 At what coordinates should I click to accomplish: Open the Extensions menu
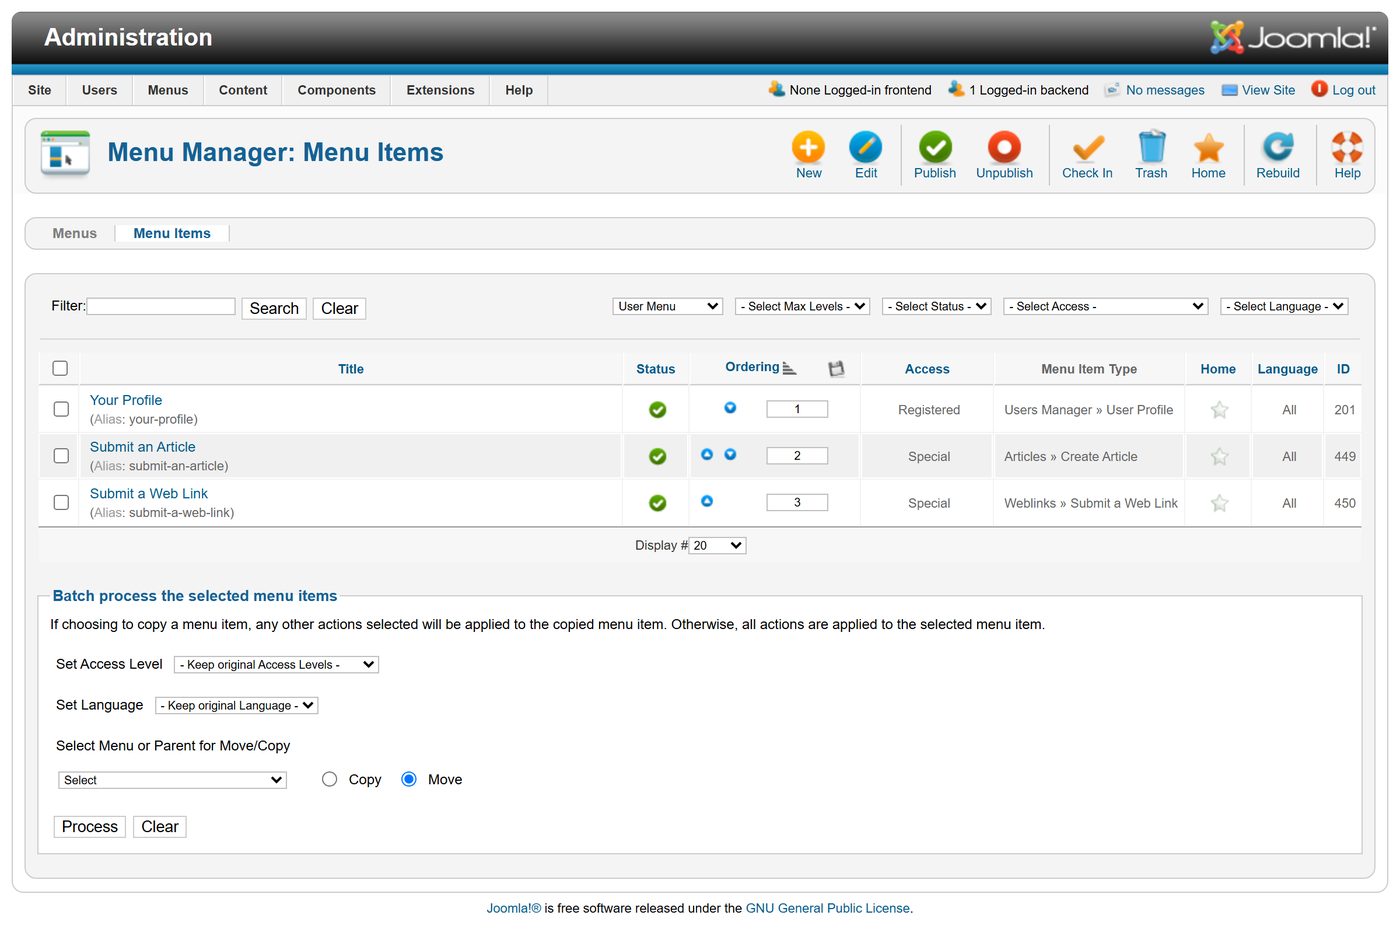[440, 90]
